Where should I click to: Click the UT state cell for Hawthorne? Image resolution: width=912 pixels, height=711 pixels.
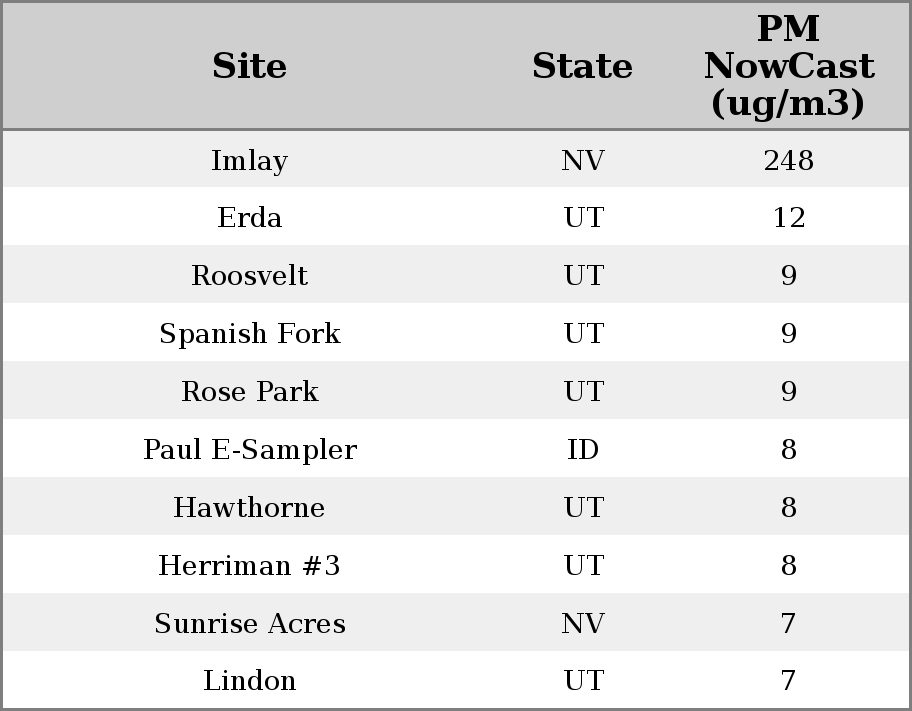(582, 508)
